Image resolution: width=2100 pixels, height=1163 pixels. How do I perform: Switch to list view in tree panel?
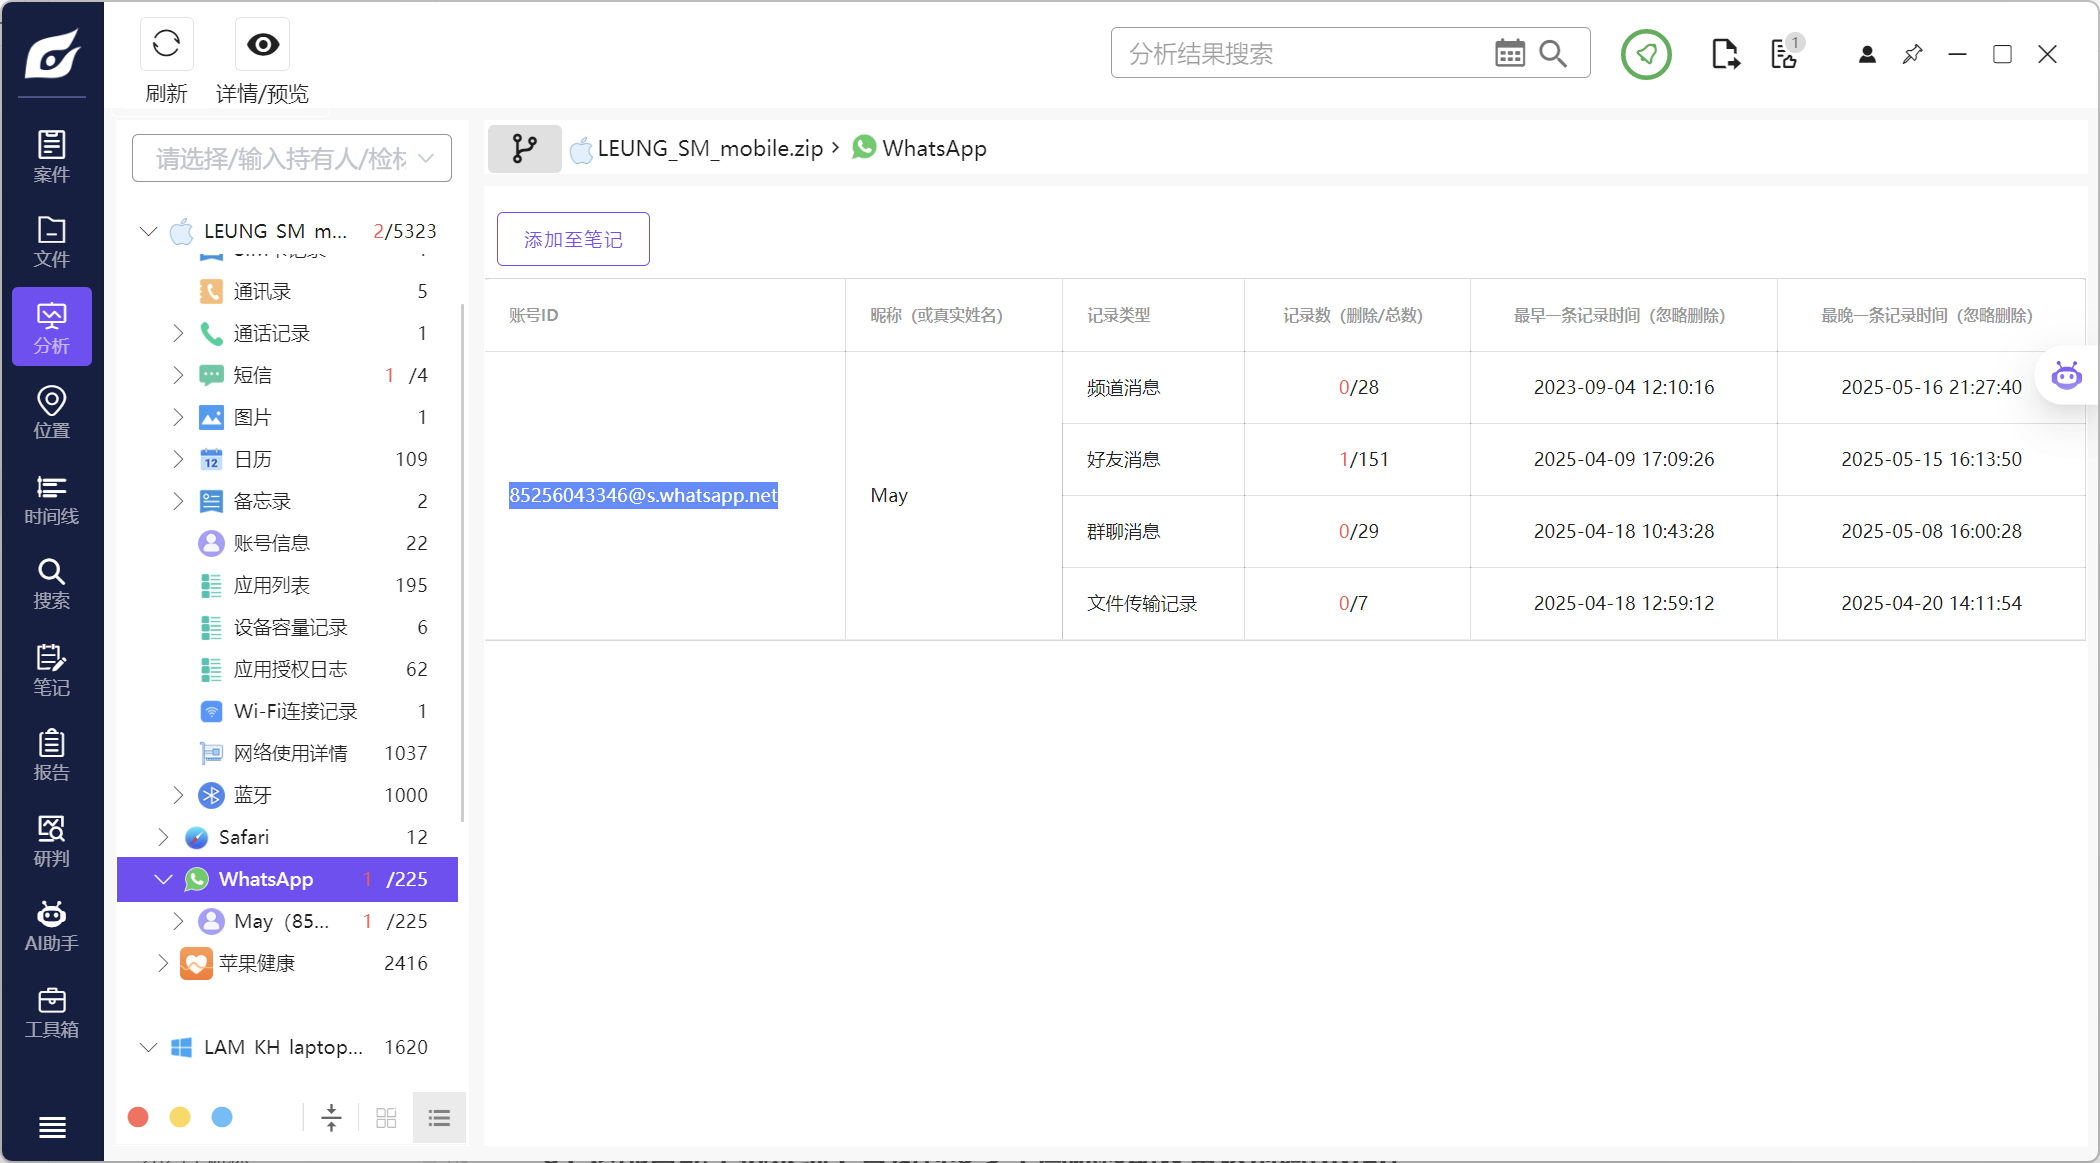[x=439, y=1117]
